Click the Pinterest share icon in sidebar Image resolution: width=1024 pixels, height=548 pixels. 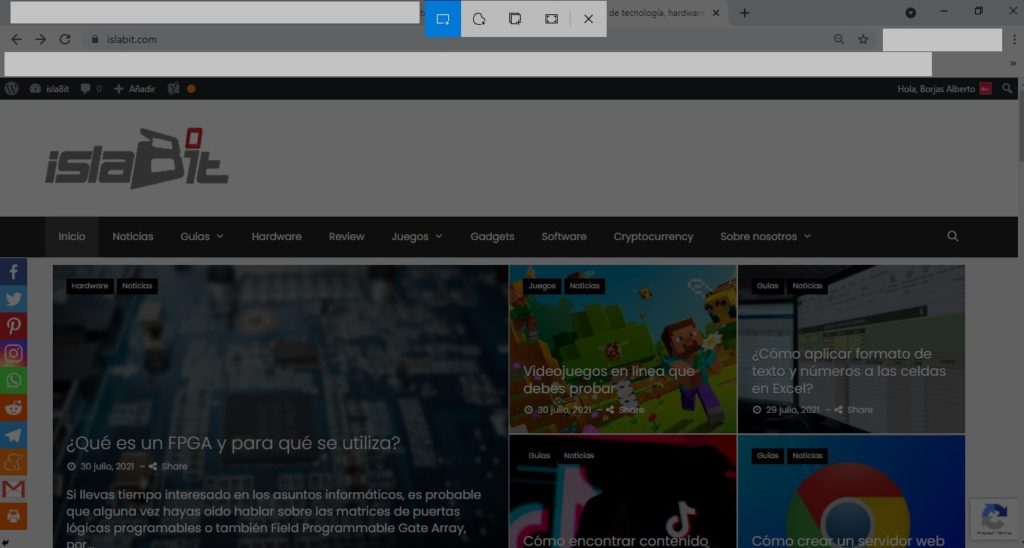click(x=13, y=326)
